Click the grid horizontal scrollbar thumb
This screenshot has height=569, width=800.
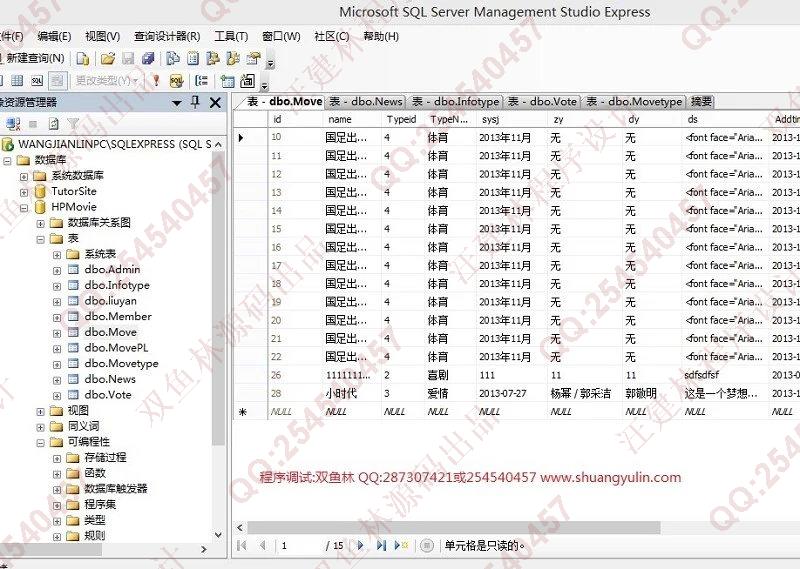pos(454,527)
